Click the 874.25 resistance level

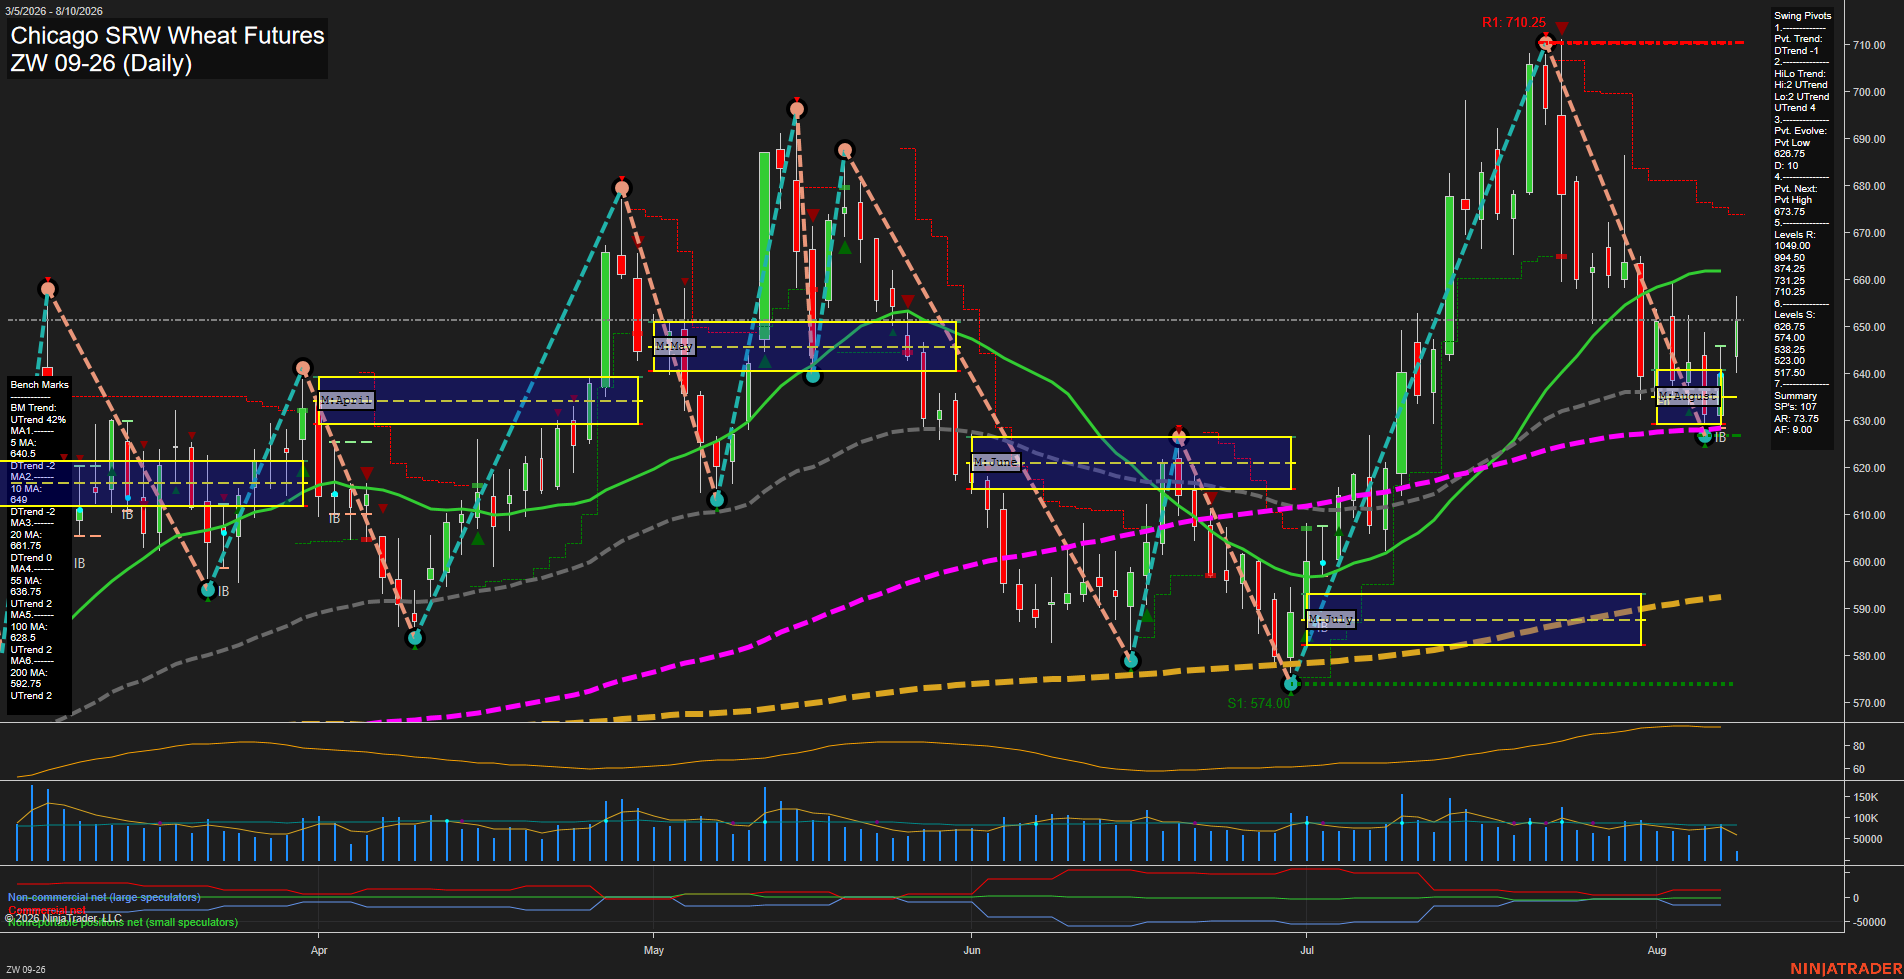point(1789,269)
